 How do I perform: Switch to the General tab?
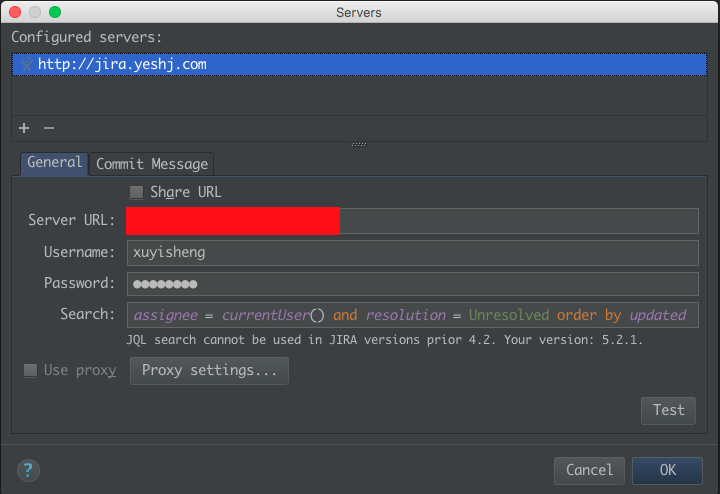pyautogui.click(x=54, y=163)
